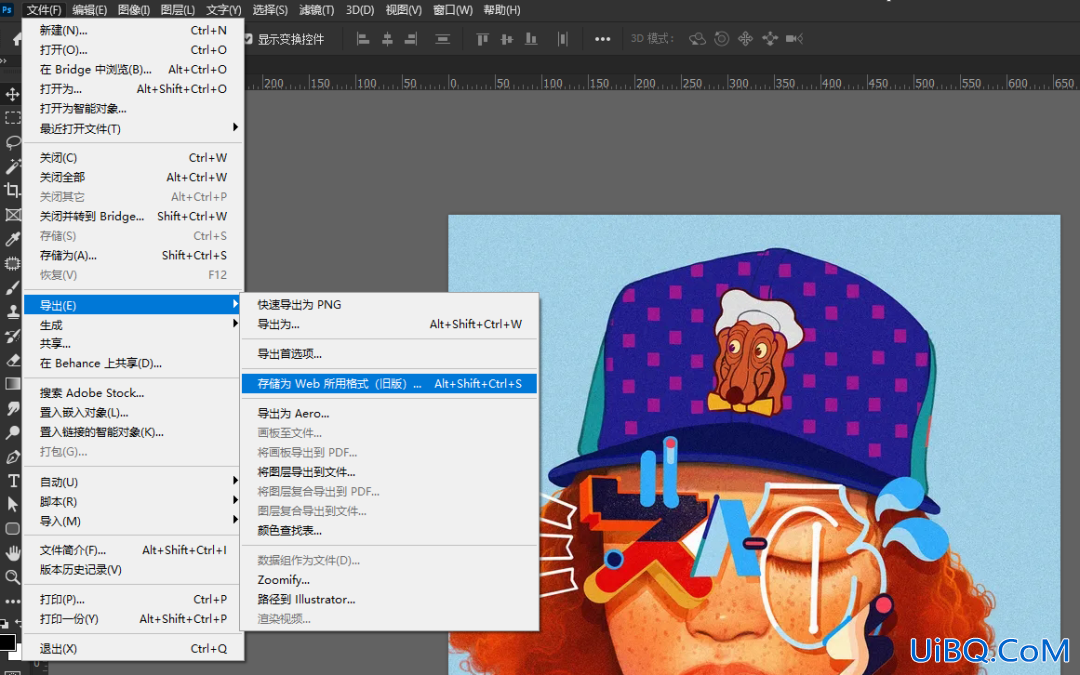The image size is (1080, 675).
Task: Open the options bar three-dots menu
Action: 603,39
